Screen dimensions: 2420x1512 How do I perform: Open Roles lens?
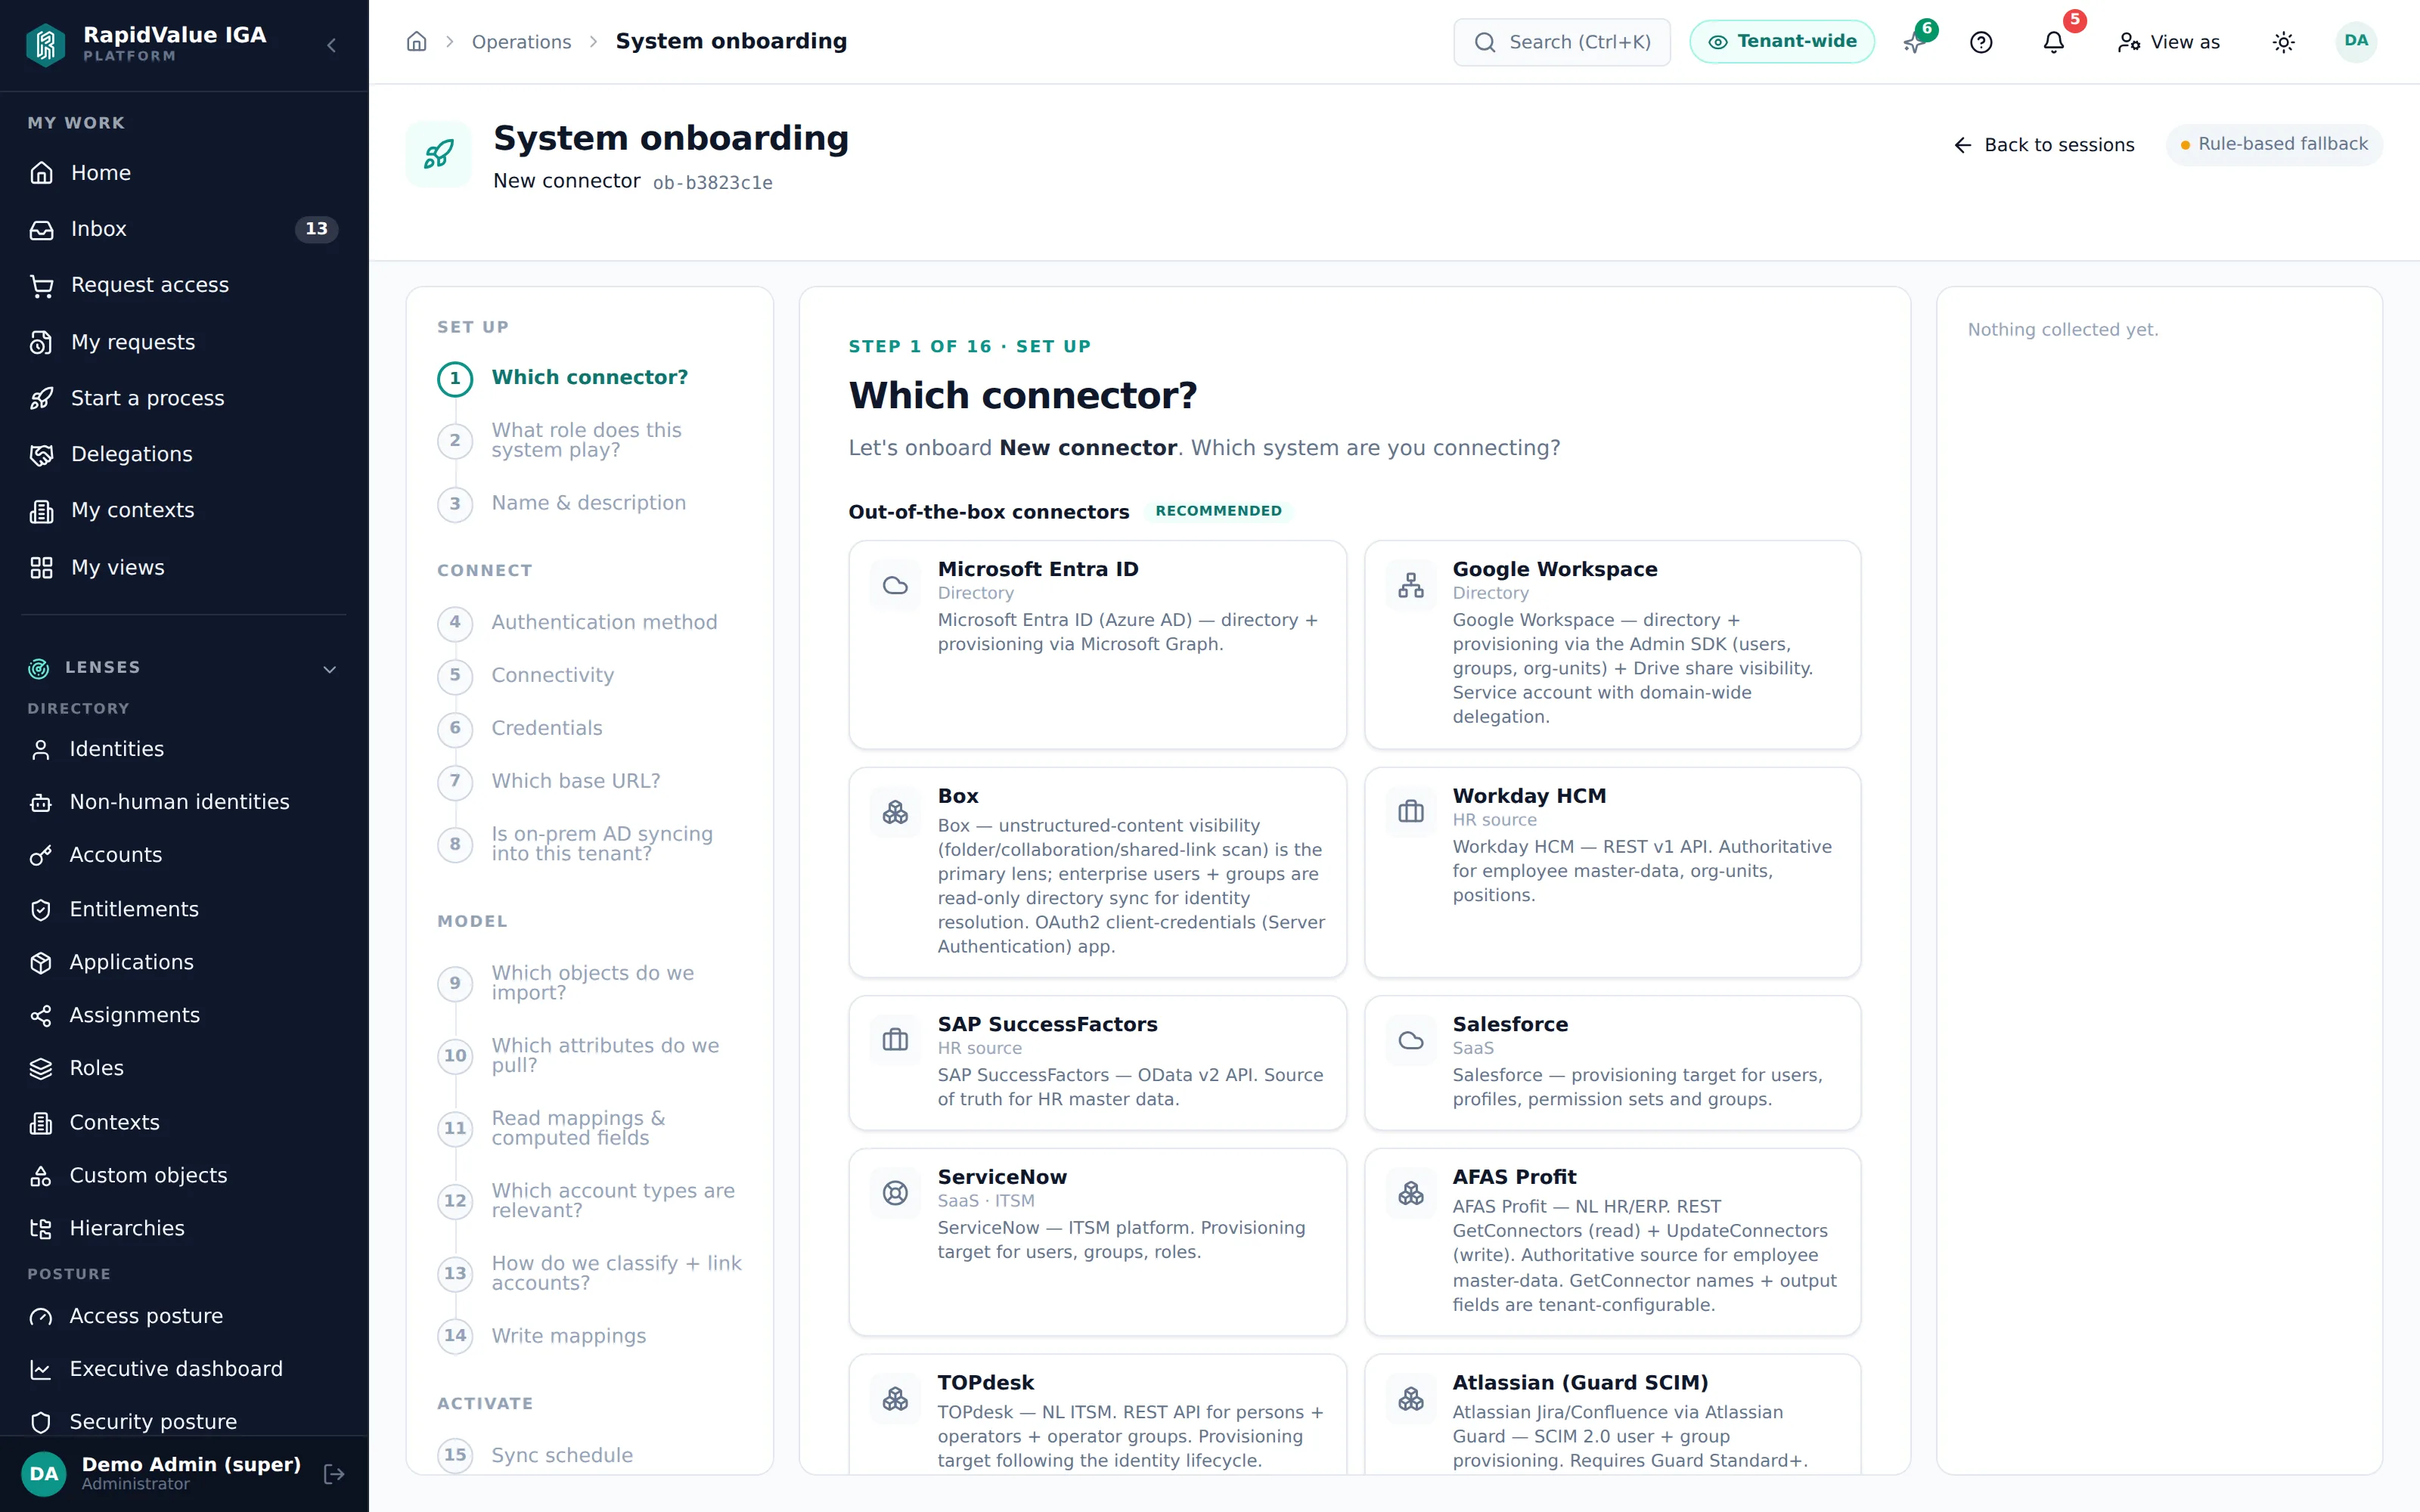[x=184, y=1068]
